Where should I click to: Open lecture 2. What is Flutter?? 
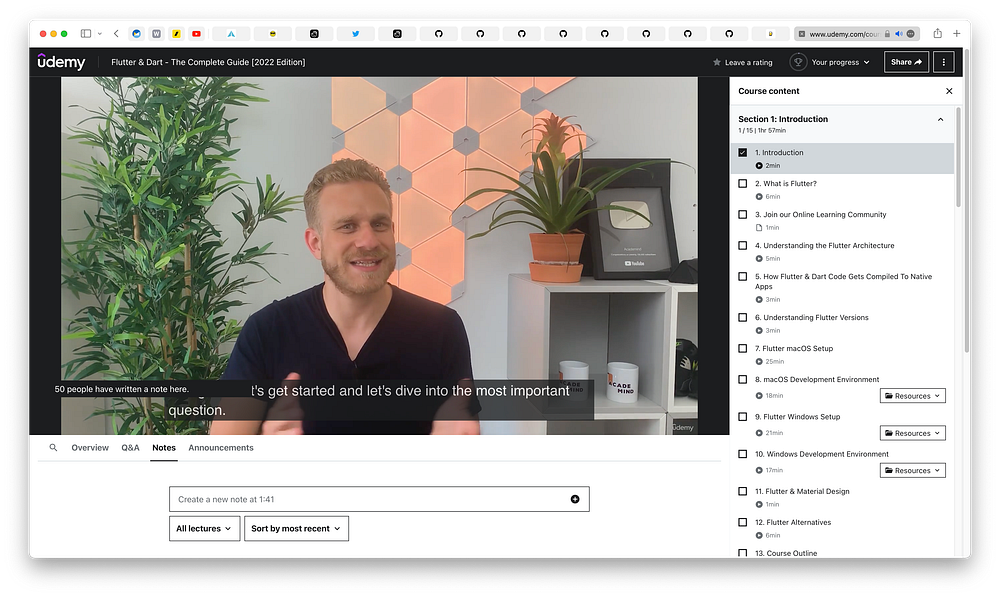786,184
